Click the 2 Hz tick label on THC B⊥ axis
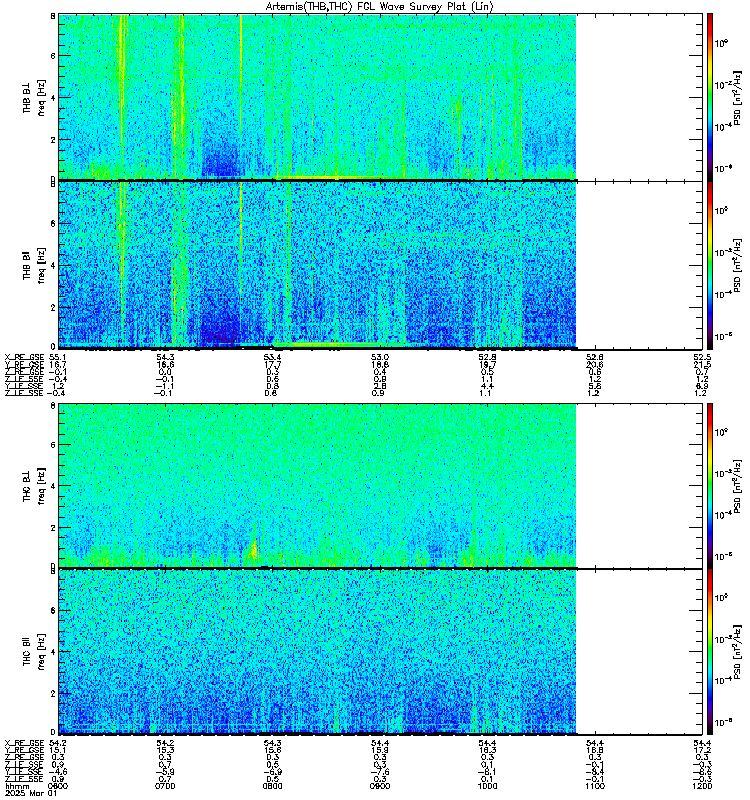This screenshot has height=800, width=750. pyautogui.click(x=53, y=528)
